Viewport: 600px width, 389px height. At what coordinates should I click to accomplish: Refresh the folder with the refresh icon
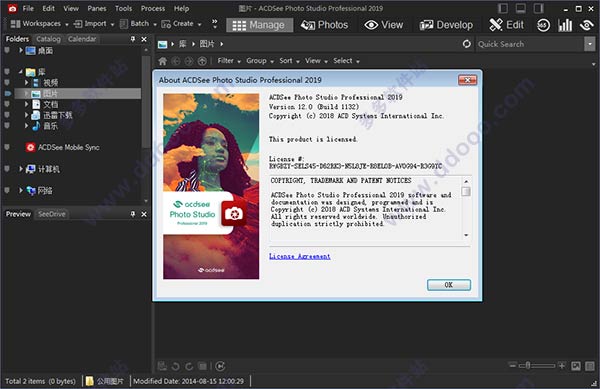[466, 44]
